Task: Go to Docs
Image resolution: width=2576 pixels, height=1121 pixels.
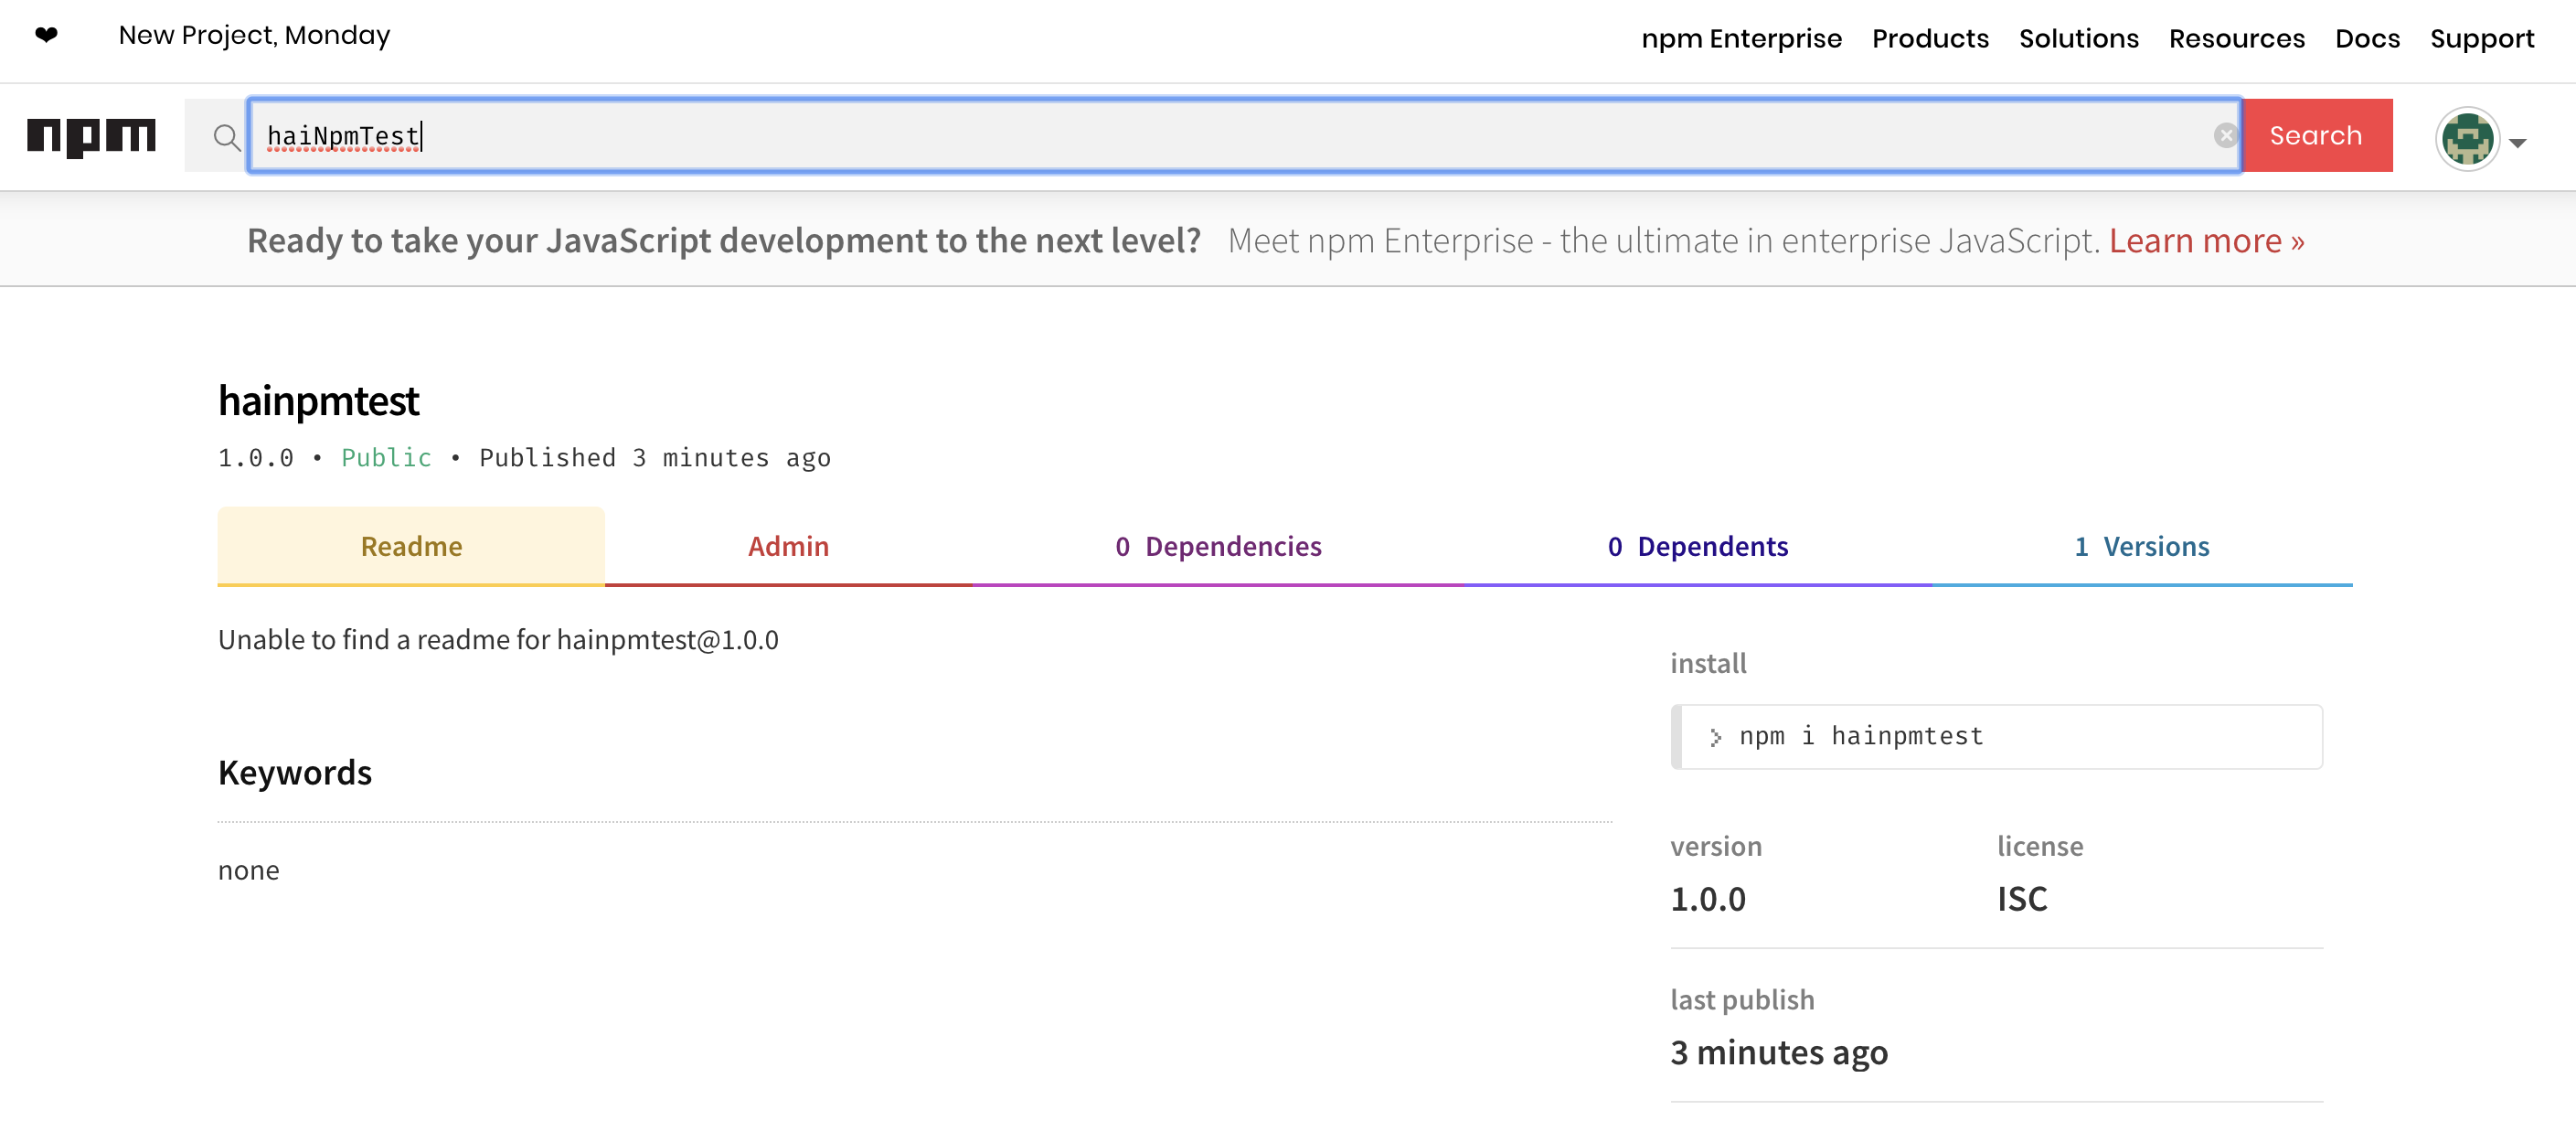Action: coord(2367,39)
